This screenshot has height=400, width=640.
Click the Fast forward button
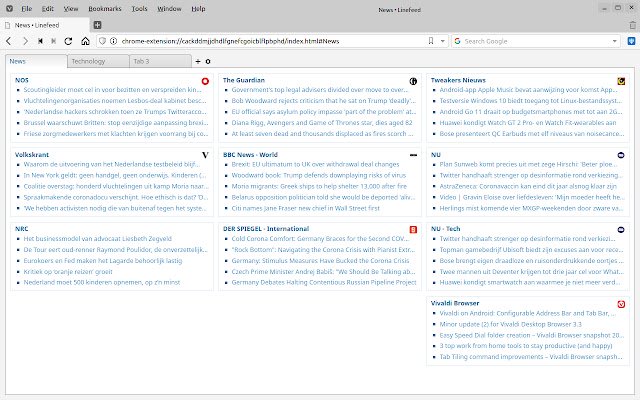53,41
